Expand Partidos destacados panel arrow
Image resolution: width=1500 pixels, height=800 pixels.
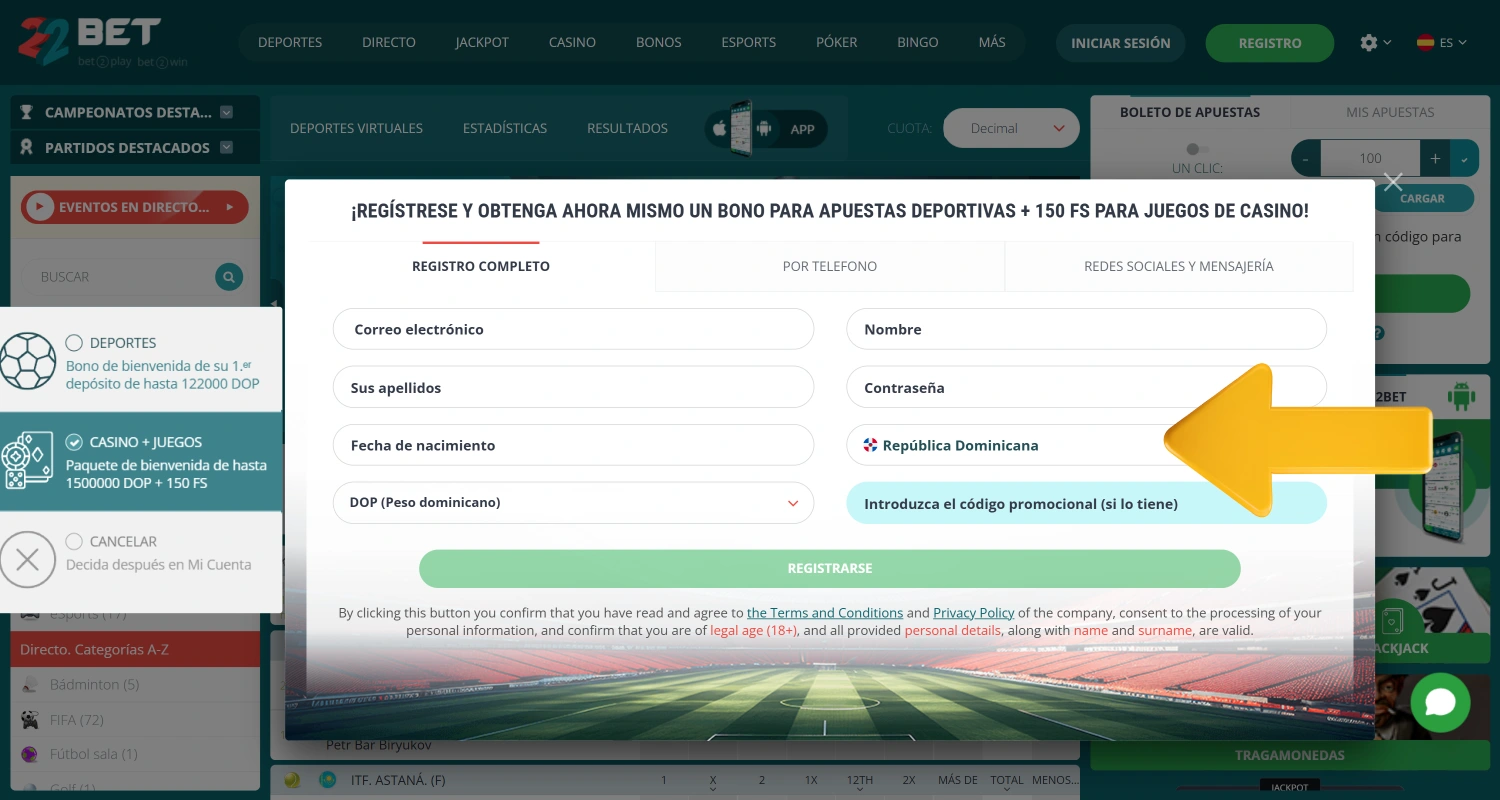[x=226, y=147]
